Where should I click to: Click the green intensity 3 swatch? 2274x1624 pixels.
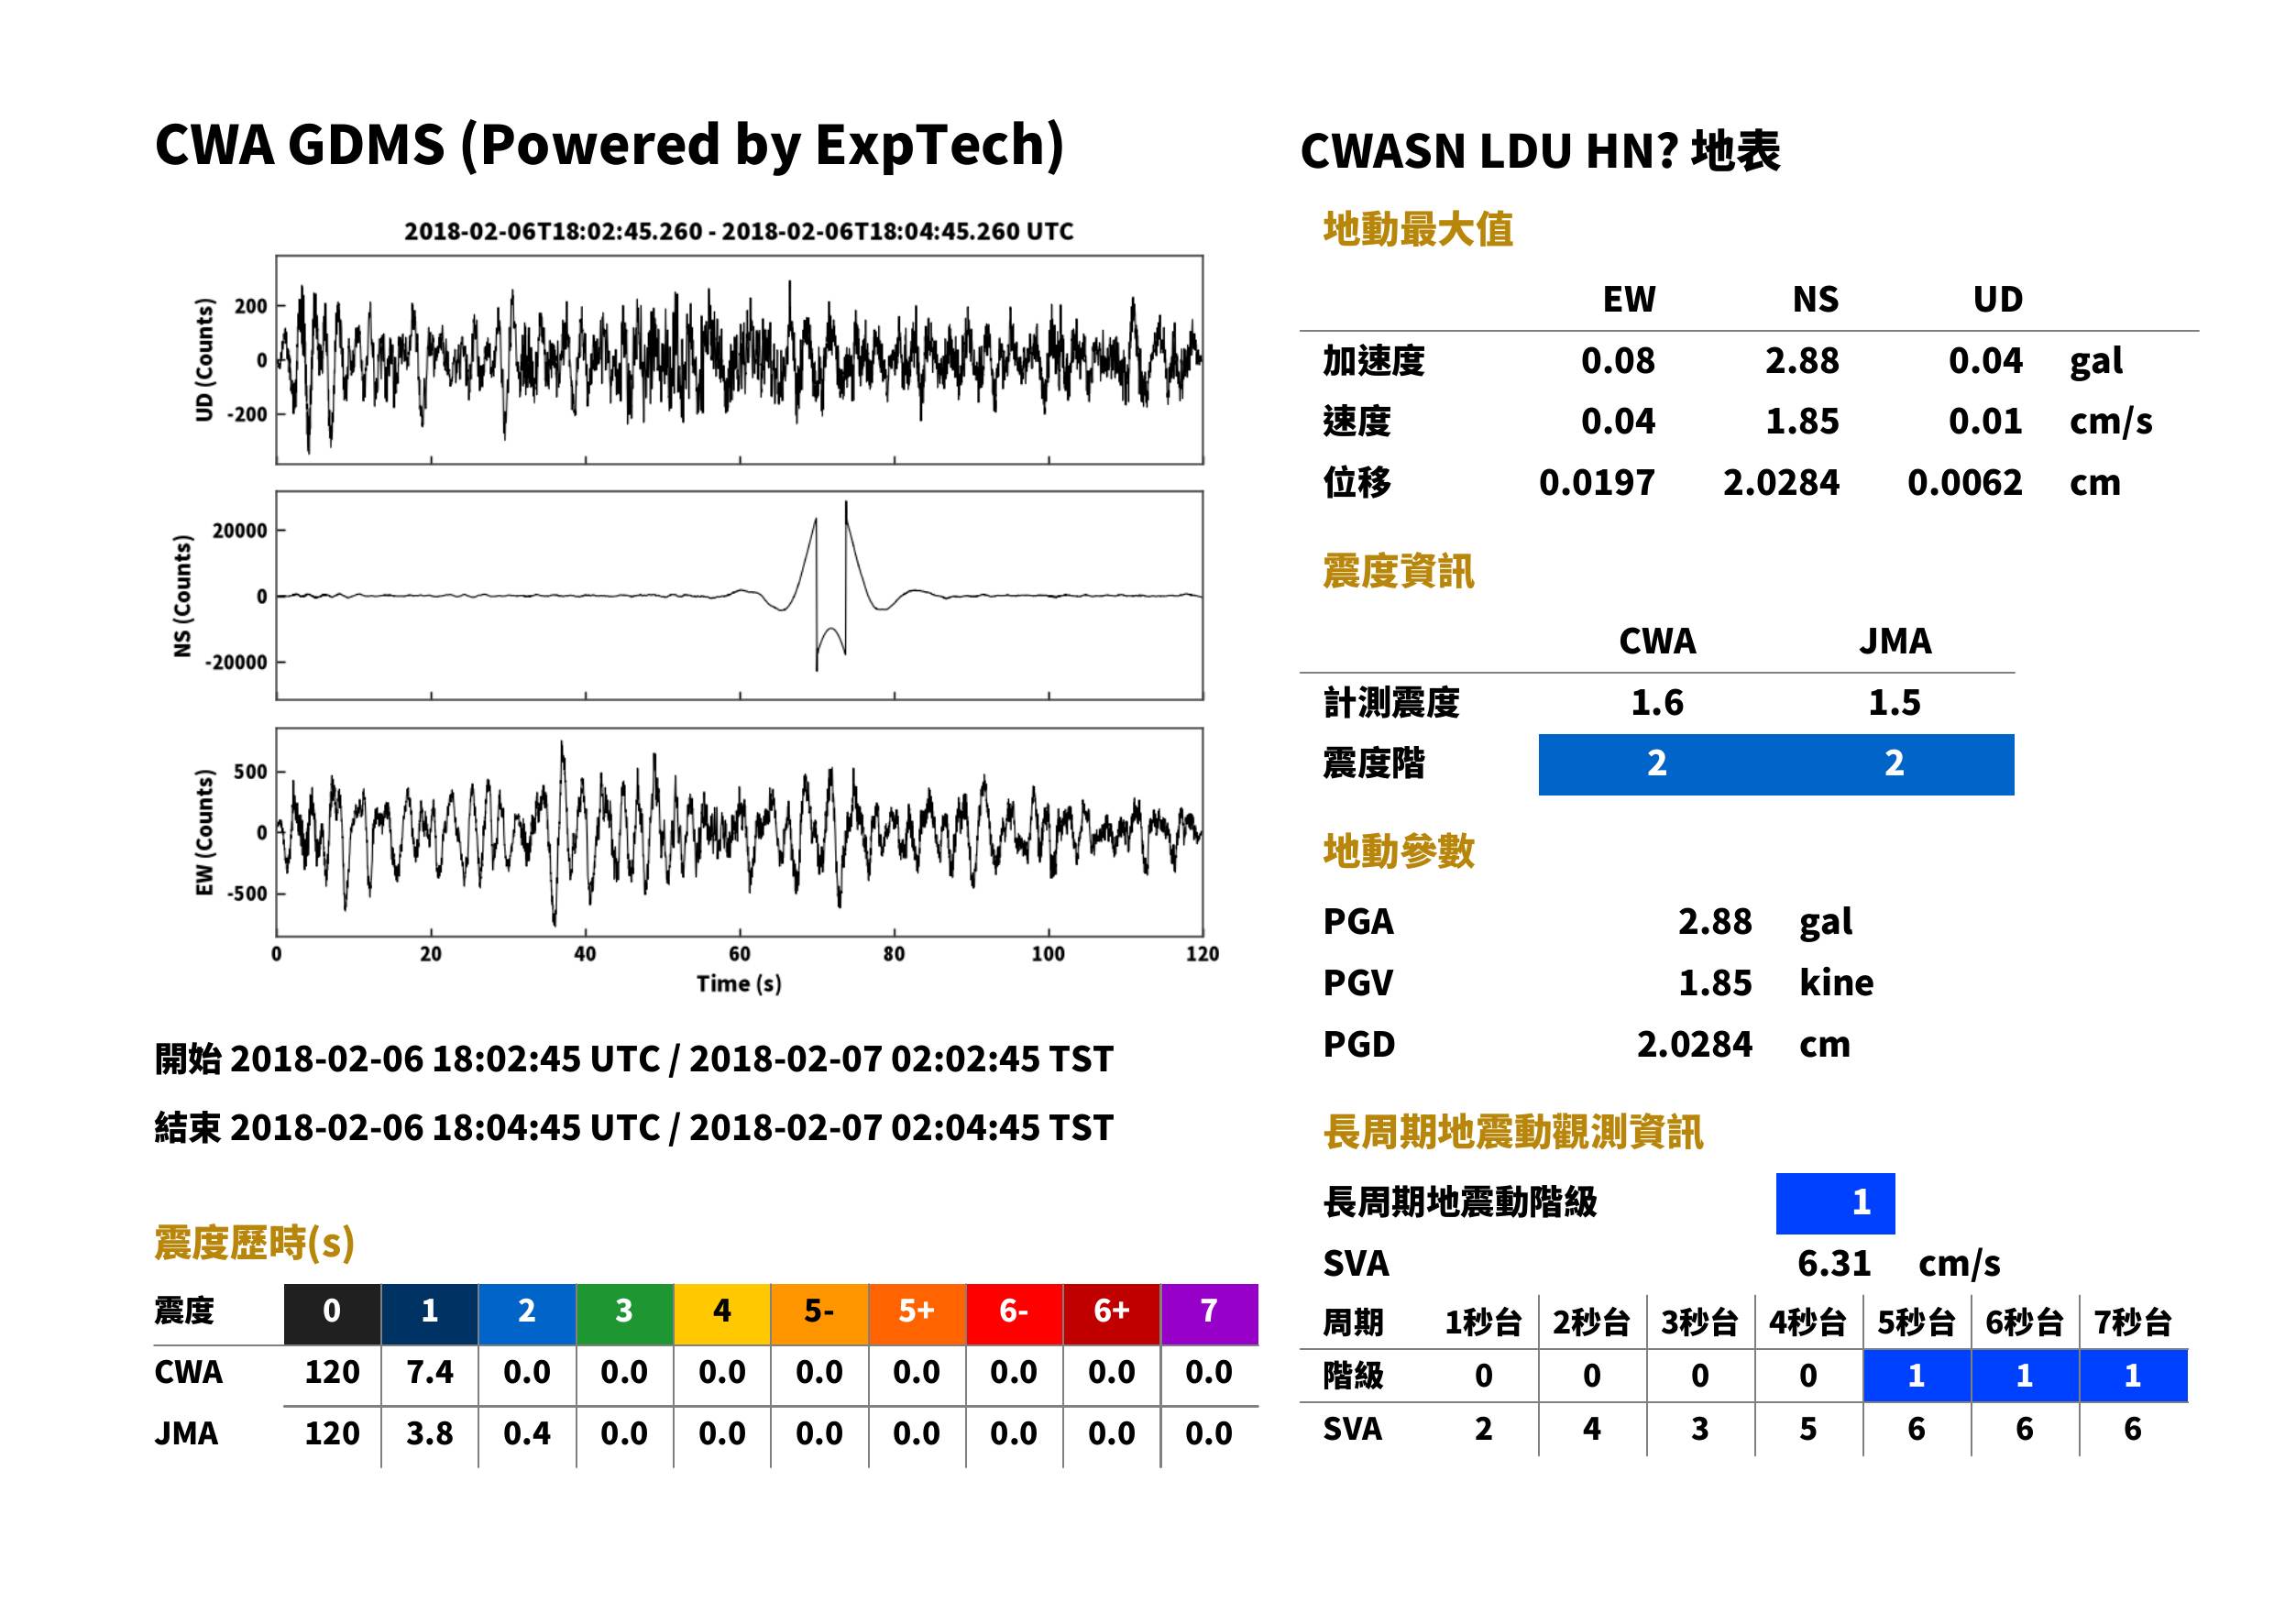coord(624,1313)
